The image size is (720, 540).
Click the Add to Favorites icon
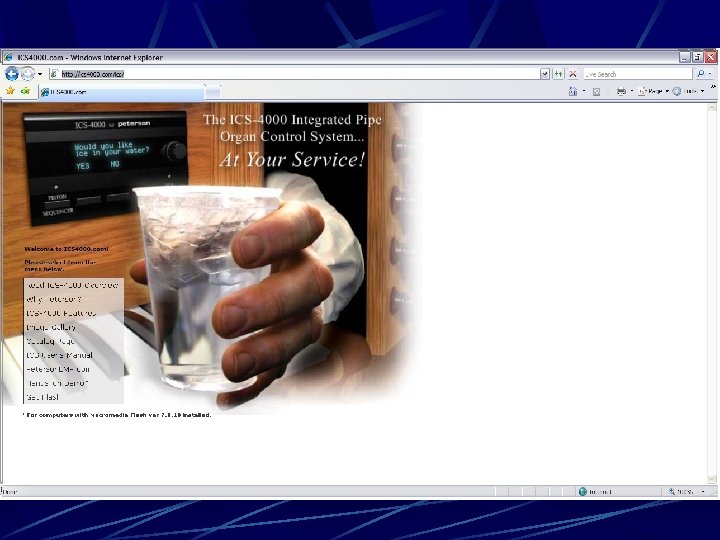point(25,91)
